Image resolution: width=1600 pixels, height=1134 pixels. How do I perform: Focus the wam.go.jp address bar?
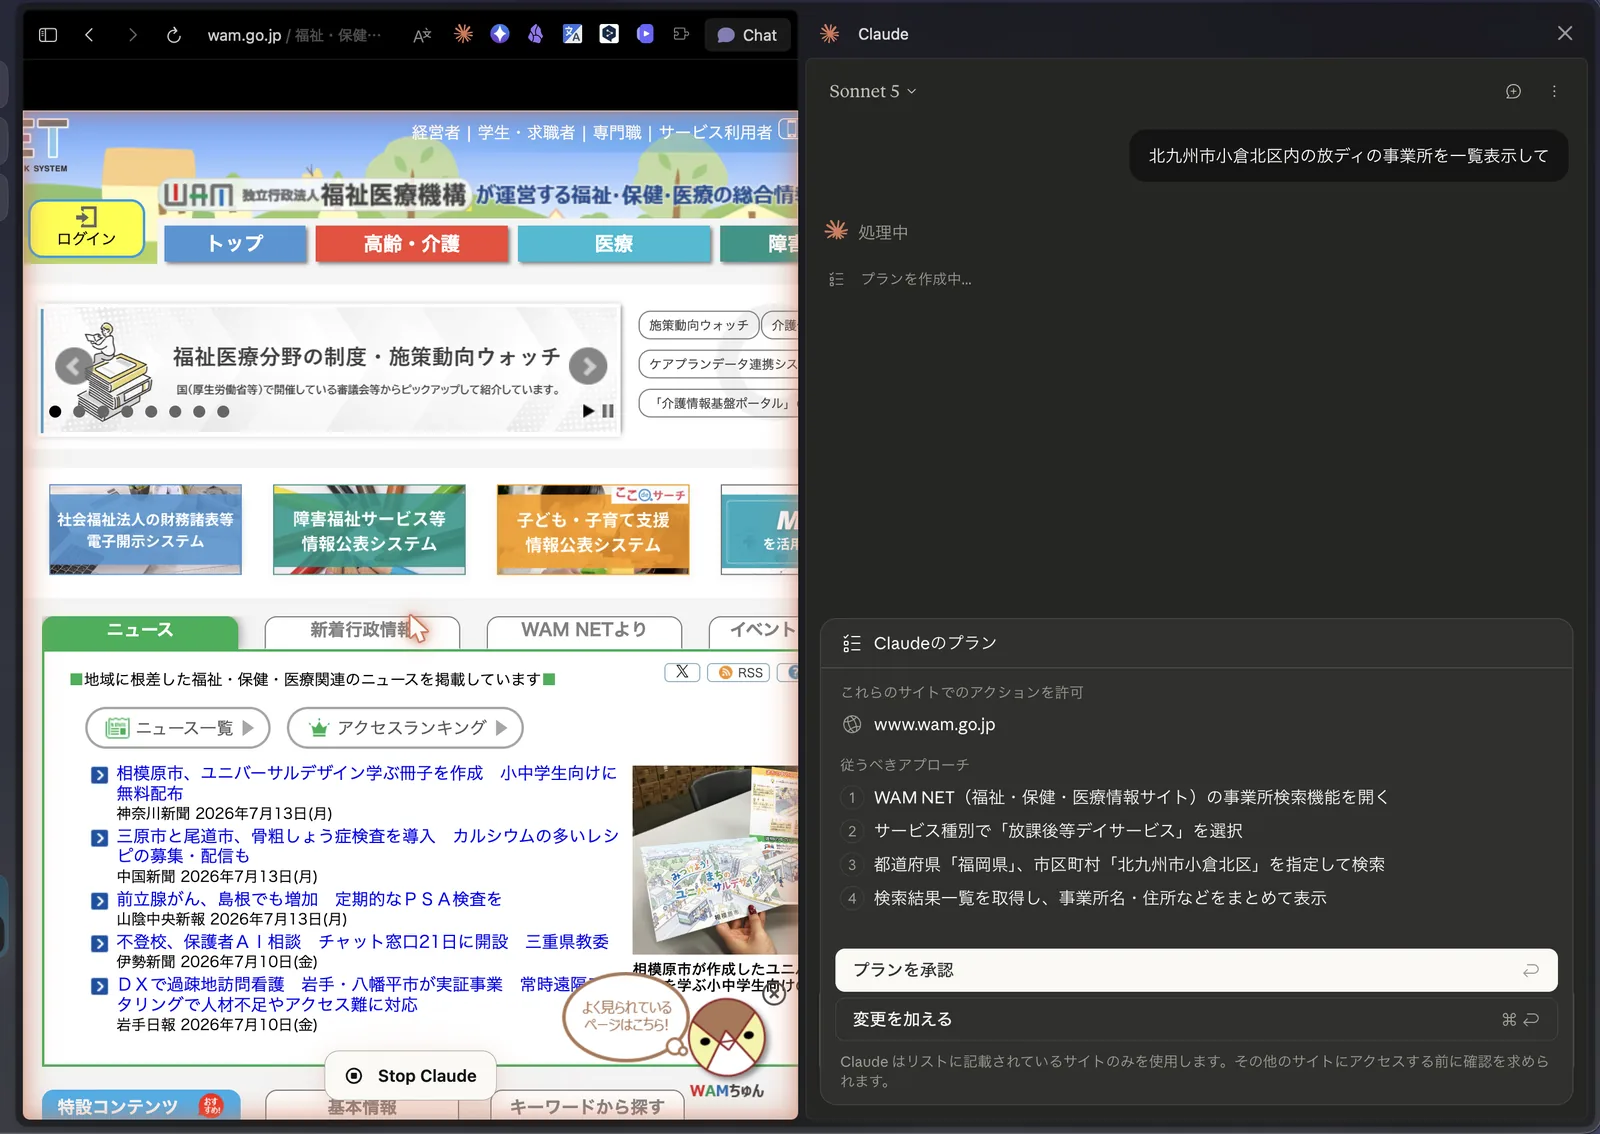294,35
